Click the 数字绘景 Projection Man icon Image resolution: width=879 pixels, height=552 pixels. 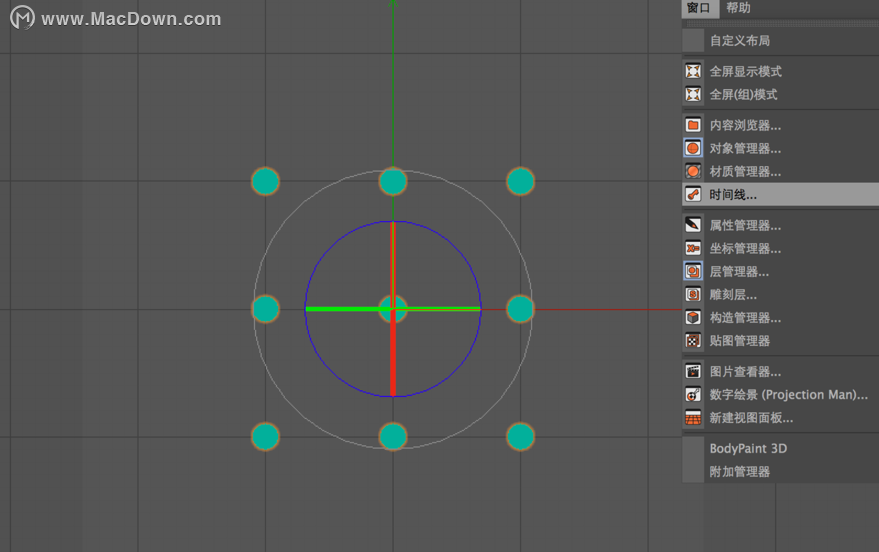click(693, 395)
